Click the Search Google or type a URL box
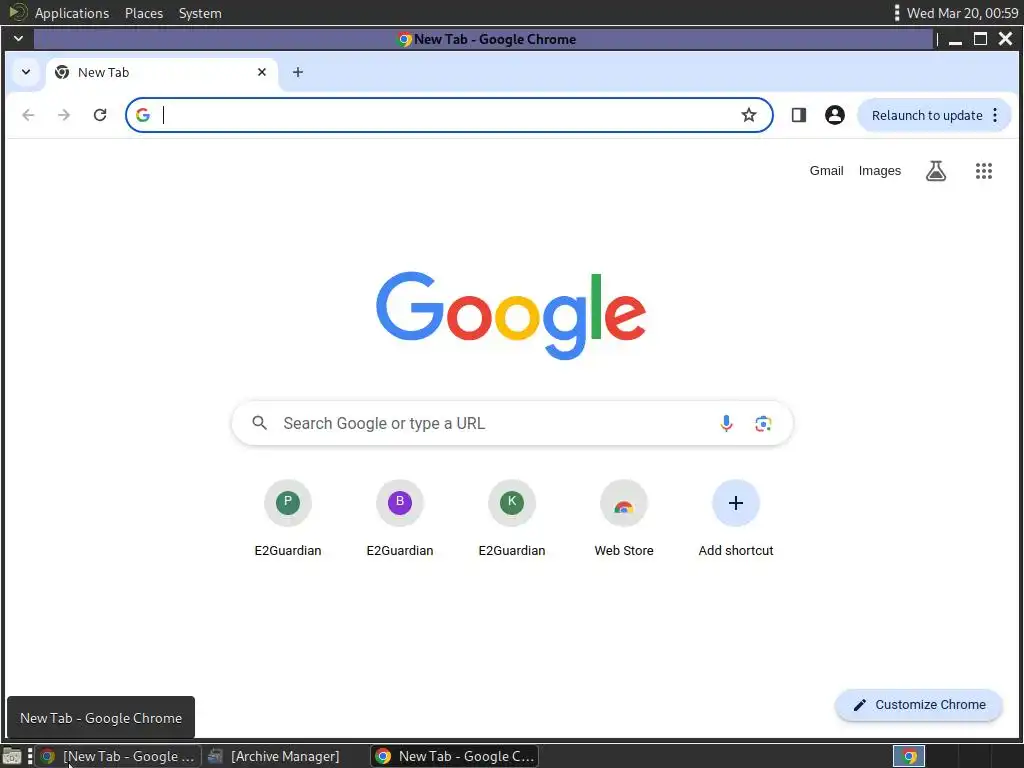 click(513, 423)
